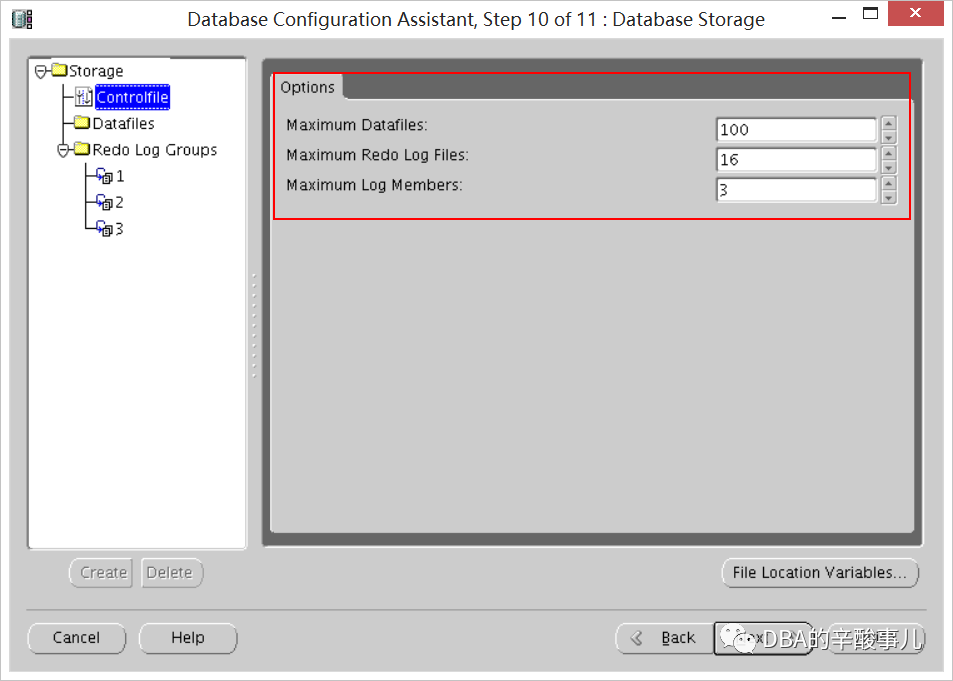Increase Maximum Log Members value

click(x=889, y=183)
